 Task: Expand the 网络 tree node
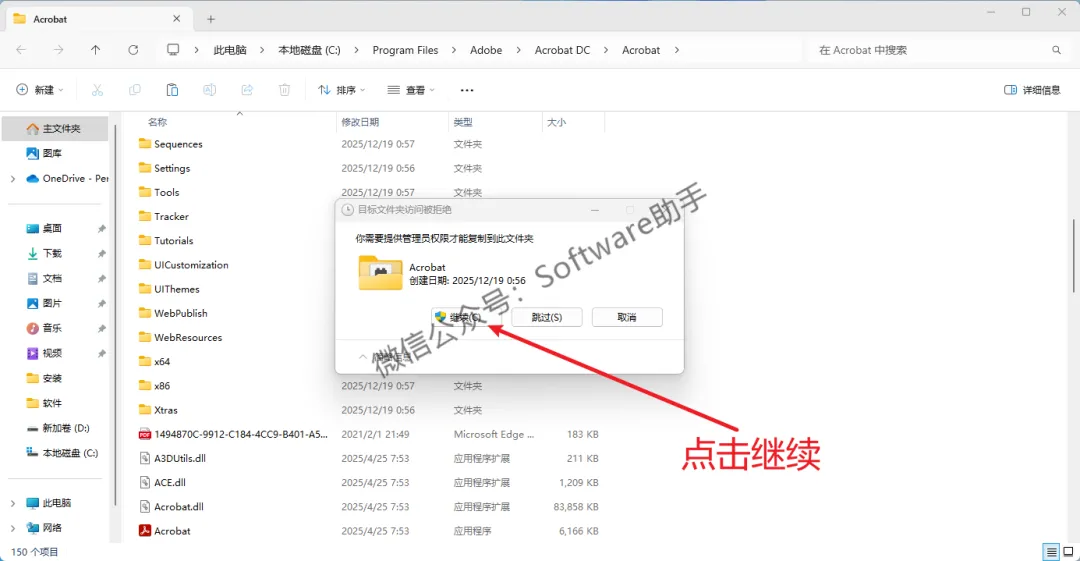point(12,528)
